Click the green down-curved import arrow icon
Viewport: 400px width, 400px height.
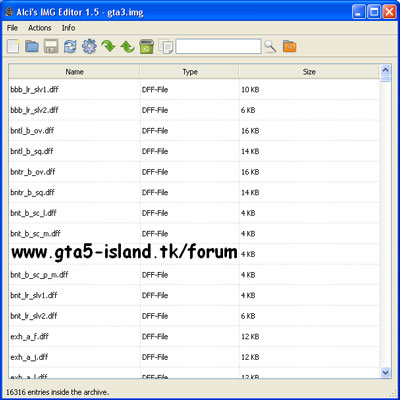point(108,46)
